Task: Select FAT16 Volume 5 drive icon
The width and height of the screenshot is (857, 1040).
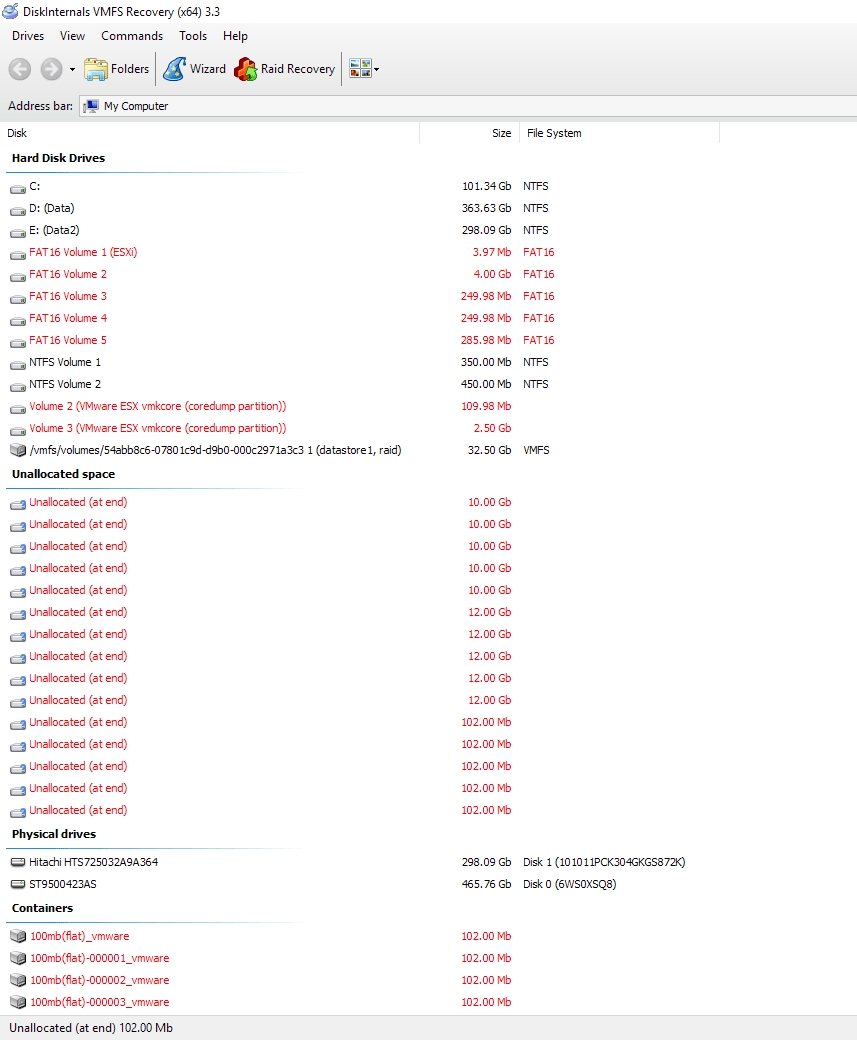Action: point(18,342)
